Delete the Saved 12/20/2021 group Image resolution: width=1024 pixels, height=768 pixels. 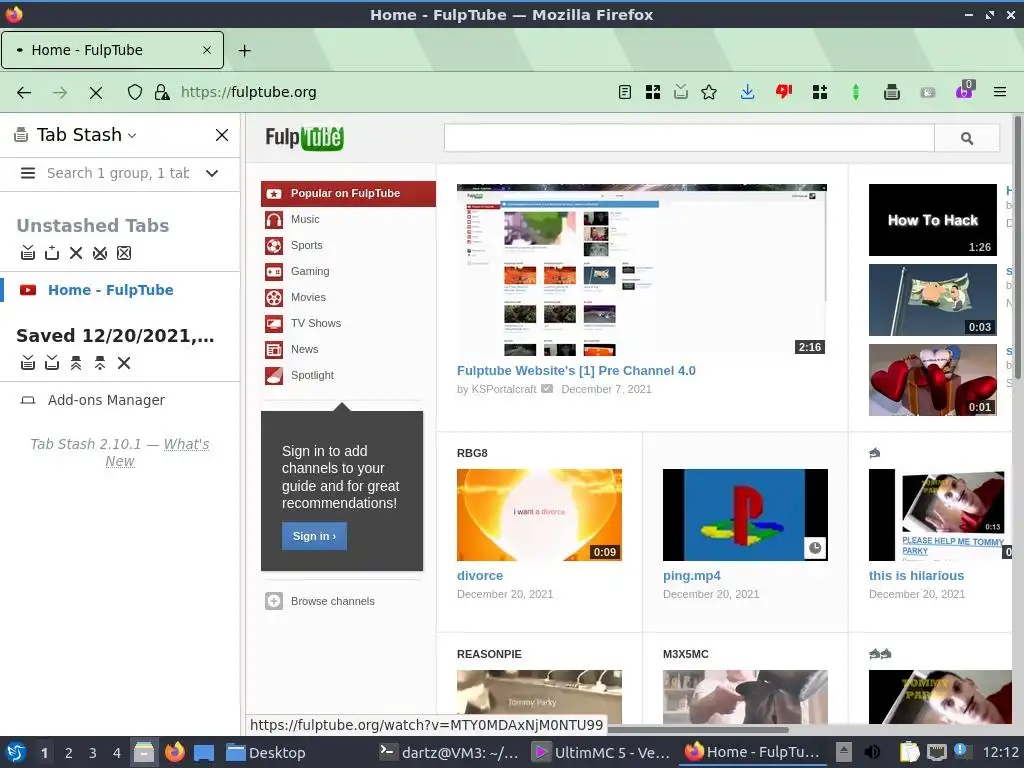[124, 363]
